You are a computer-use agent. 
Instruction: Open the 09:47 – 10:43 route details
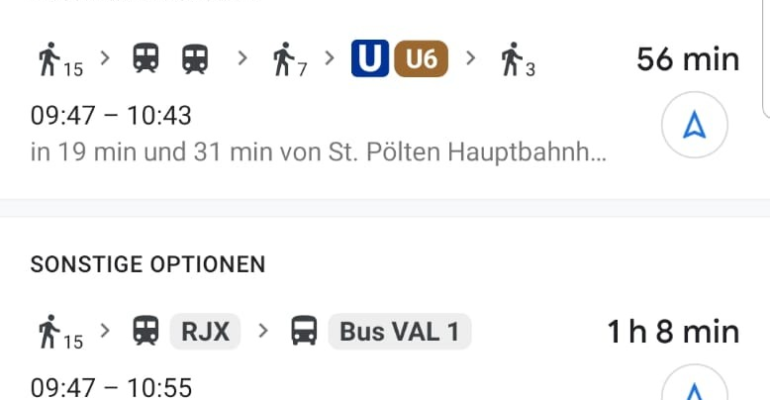(x=111, y=116)
